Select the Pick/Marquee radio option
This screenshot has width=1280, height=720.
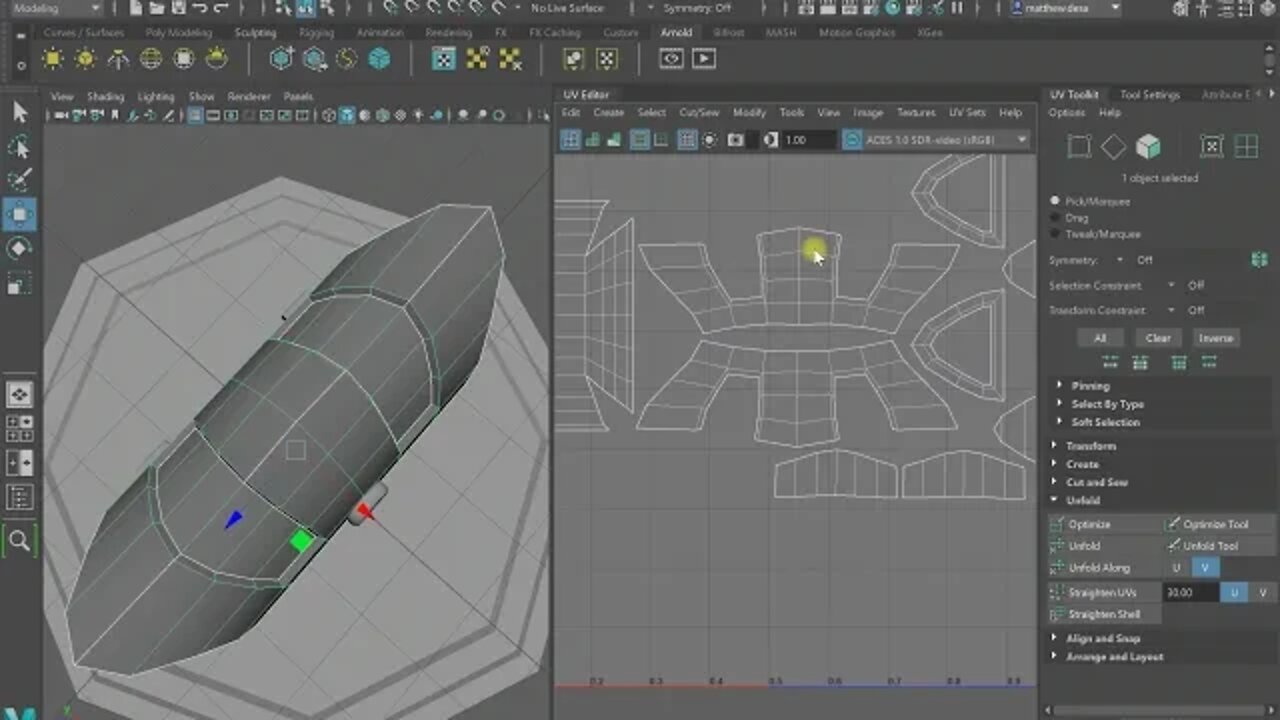(1055, 201)
